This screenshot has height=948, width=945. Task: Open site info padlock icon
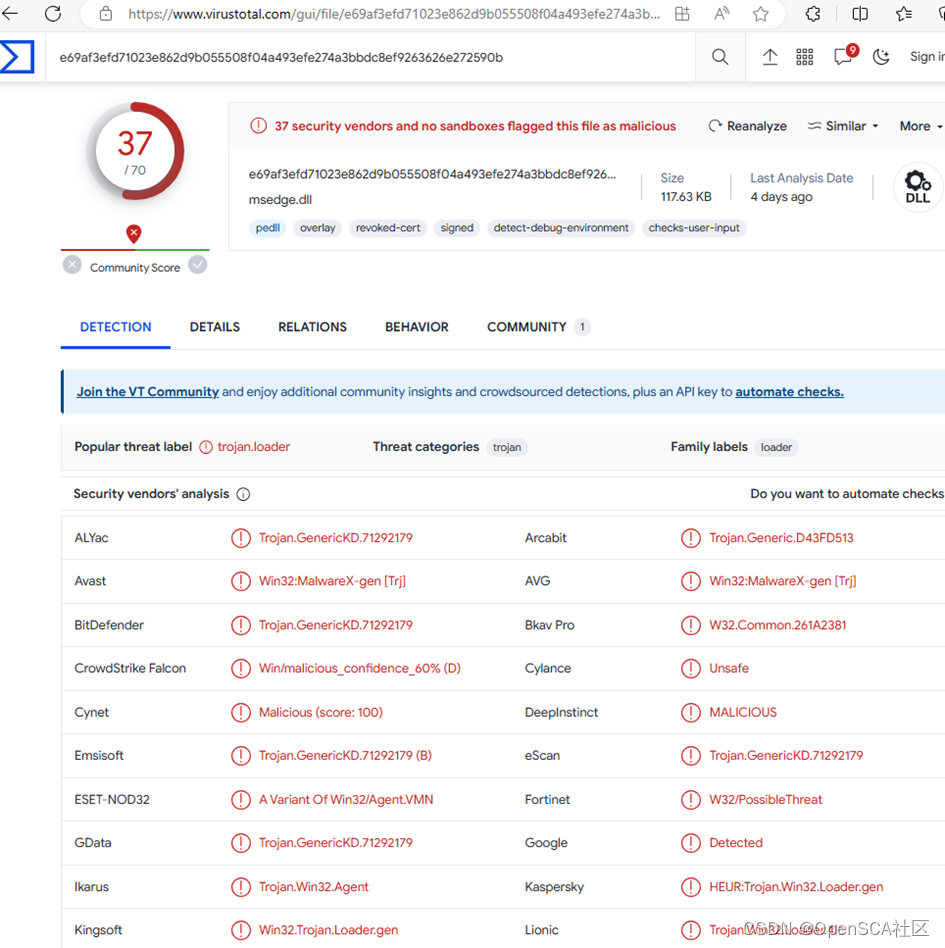[x=106, y=14]
